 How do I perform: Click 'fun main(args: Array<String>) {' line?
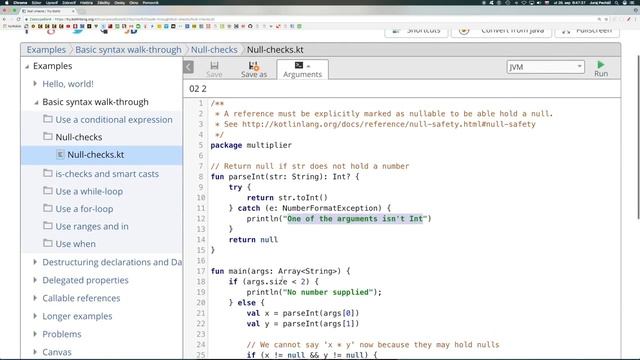[280, 271]
